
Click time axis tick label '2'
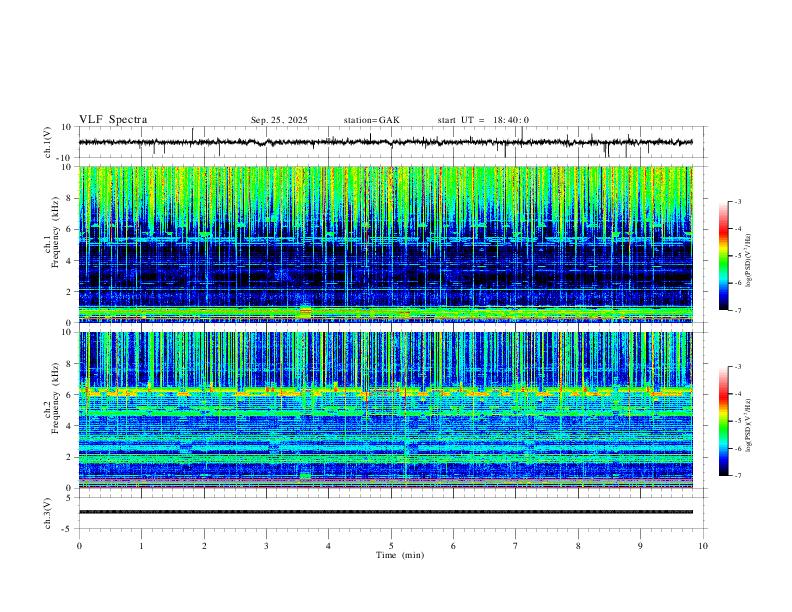tap(204, 546)
